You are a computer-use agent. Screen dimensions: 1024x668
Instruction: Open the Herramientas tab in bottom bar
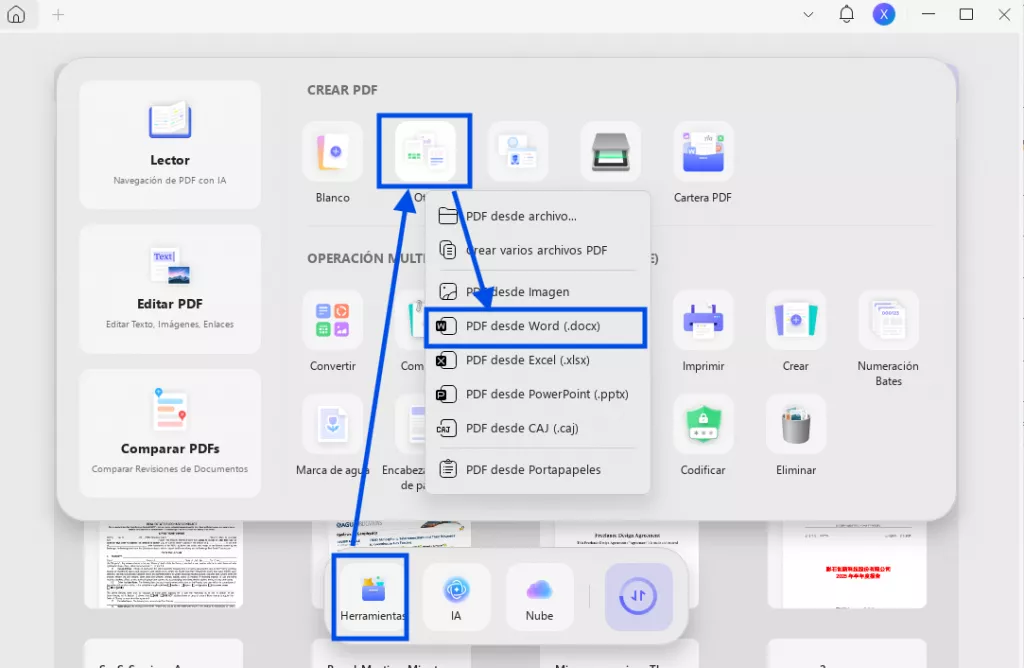coord(372,597)
